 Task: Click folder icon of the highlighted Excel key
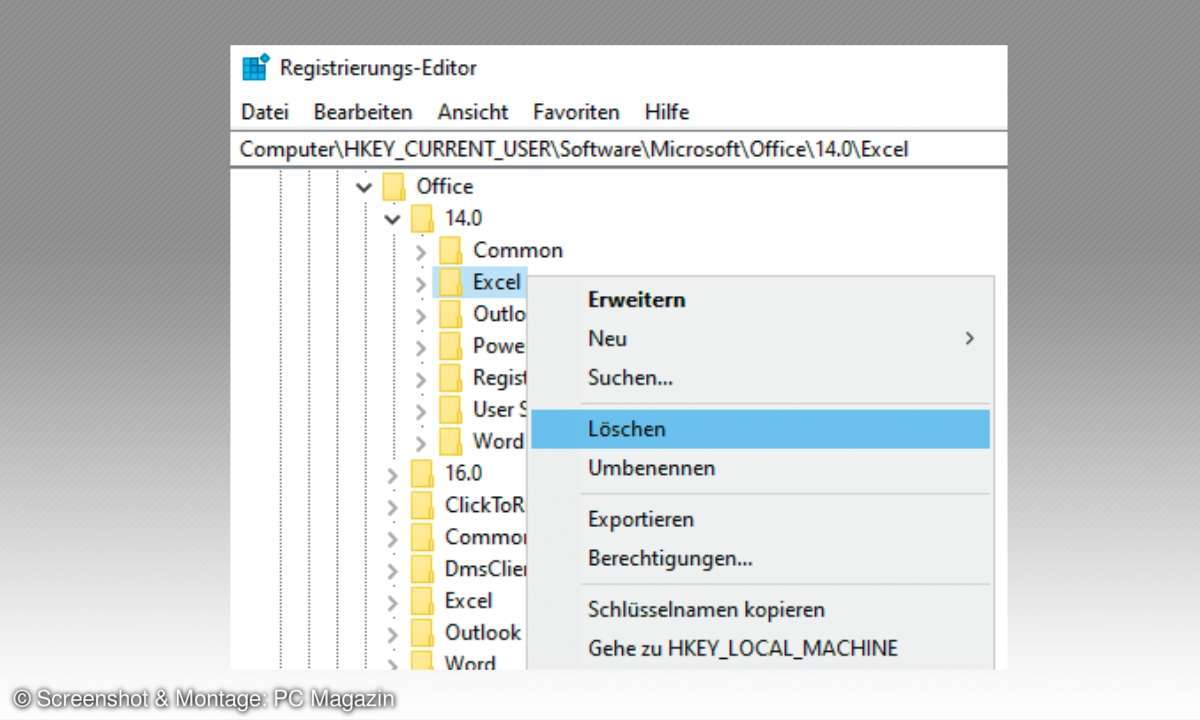tap(450, 282)
